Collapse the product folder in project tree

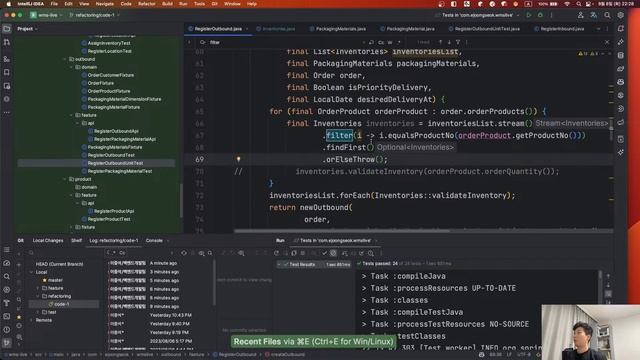65,179
